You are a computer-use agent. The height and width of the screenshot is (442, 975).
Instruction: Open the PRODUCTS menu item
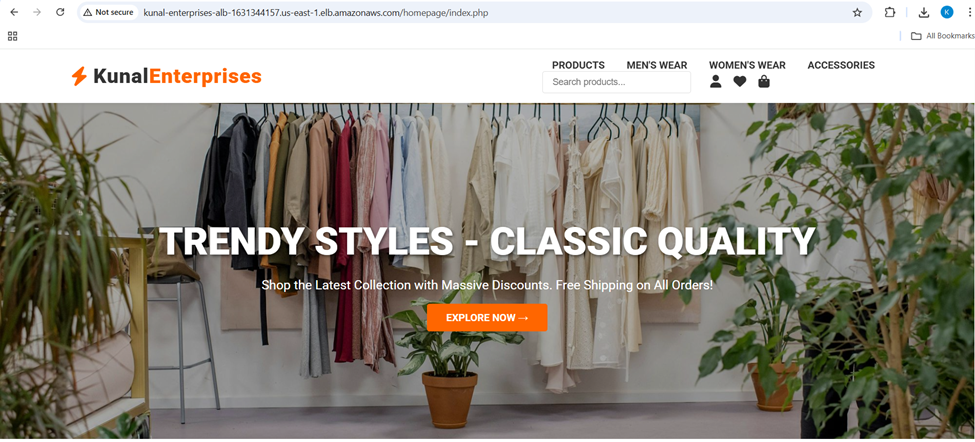578,65
